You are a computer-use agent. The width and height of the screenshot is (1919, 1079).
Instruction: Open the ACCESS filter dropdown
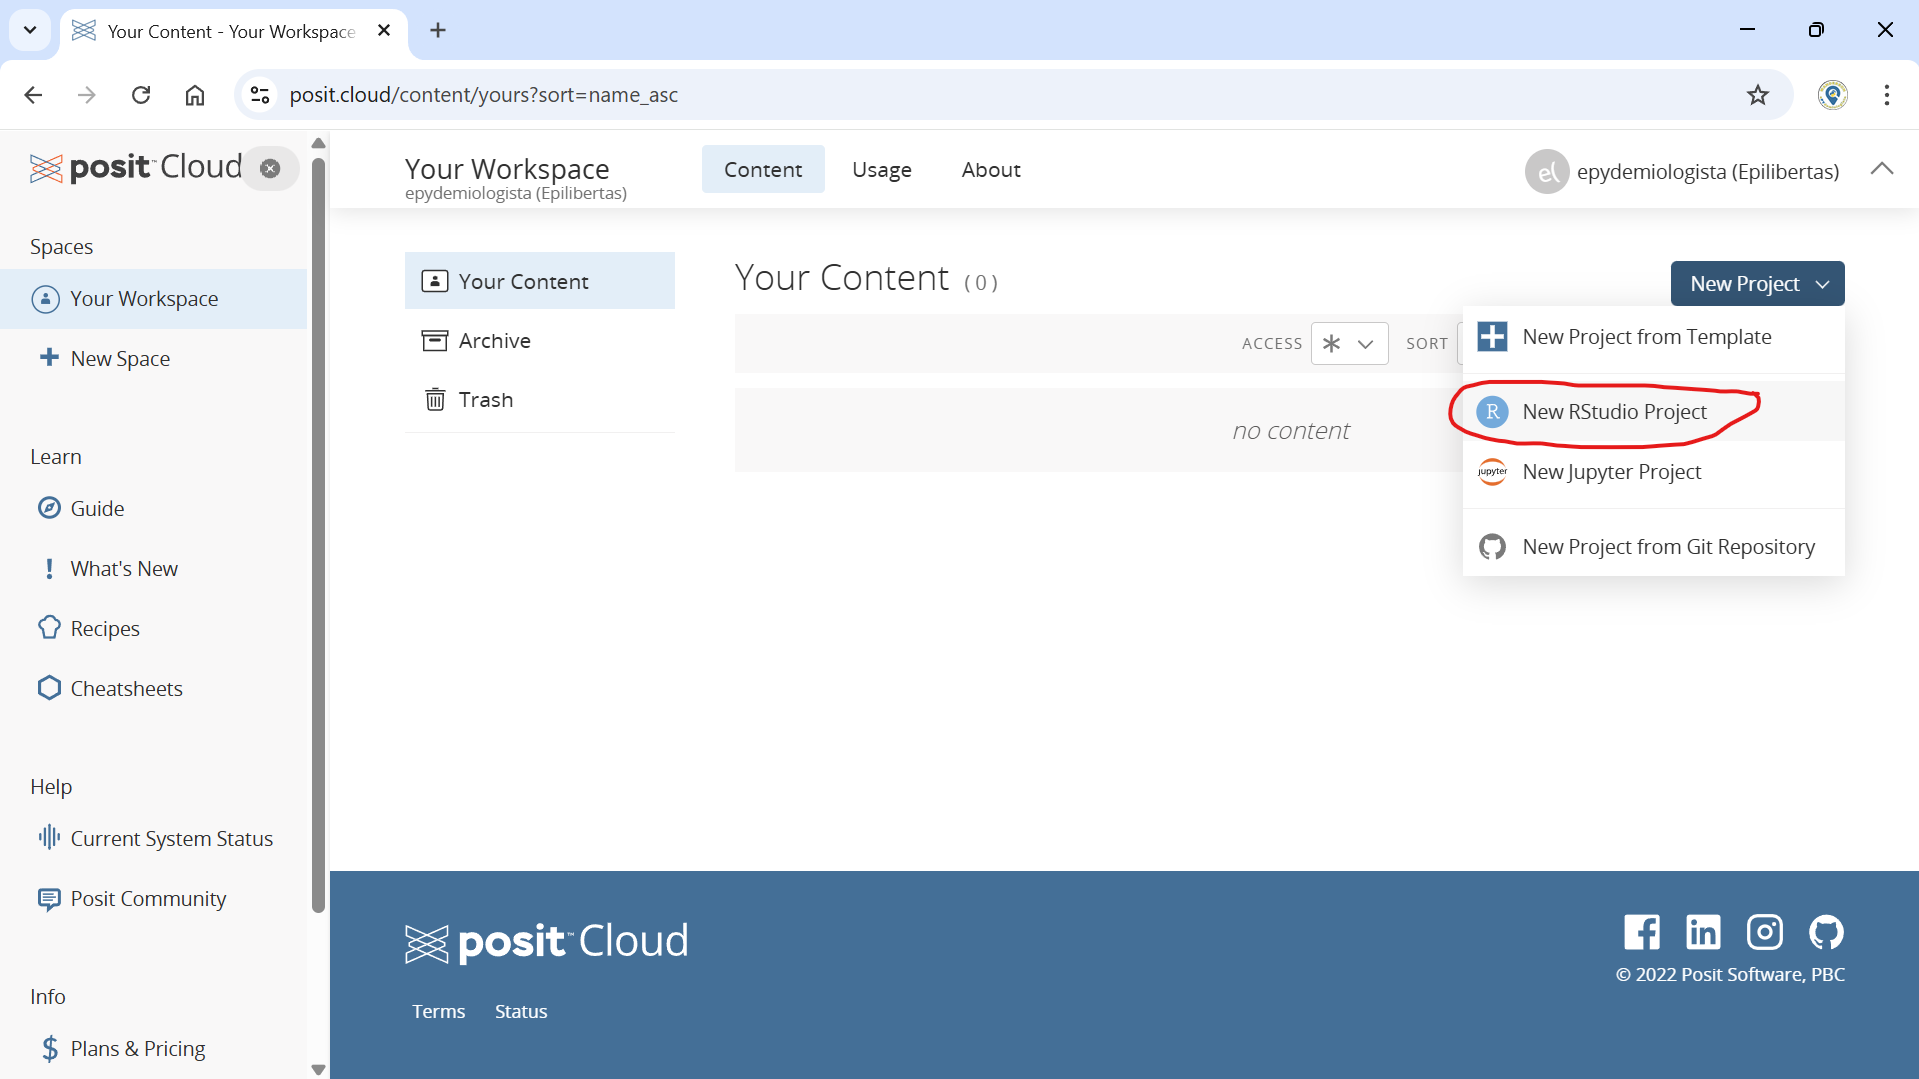[1349, 343]
